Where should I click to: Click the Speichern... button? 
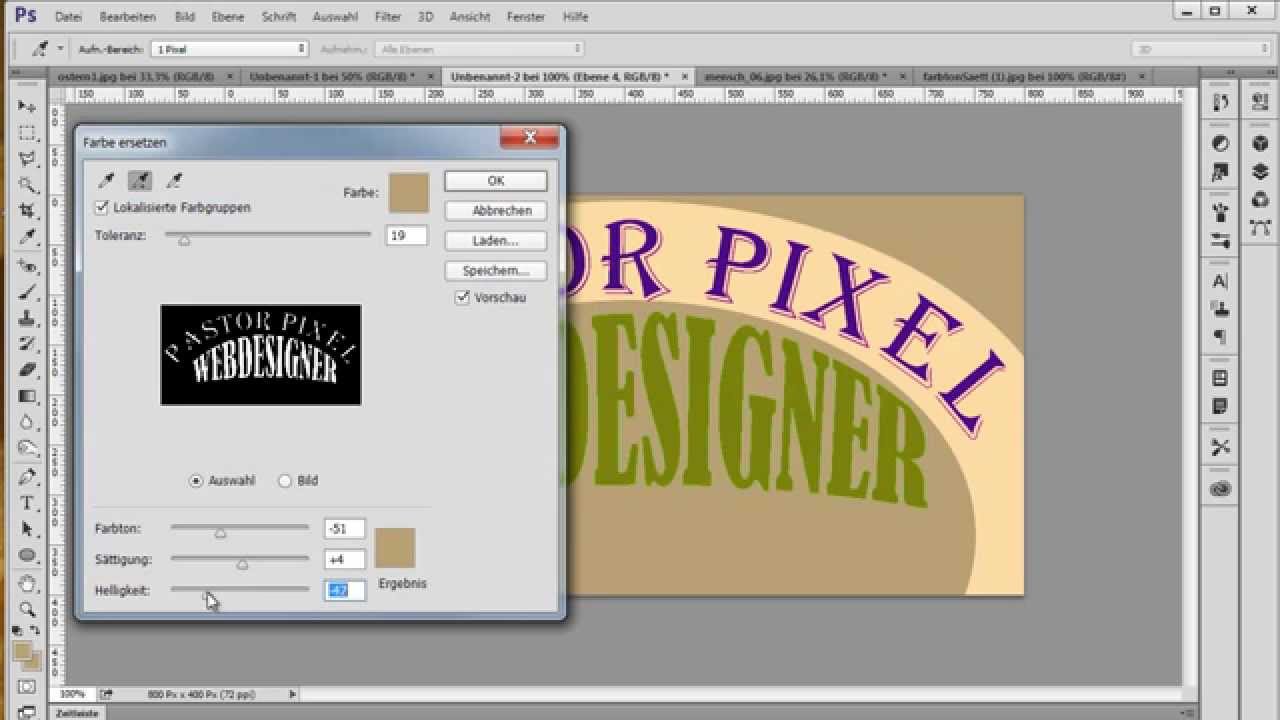[496, 271]
